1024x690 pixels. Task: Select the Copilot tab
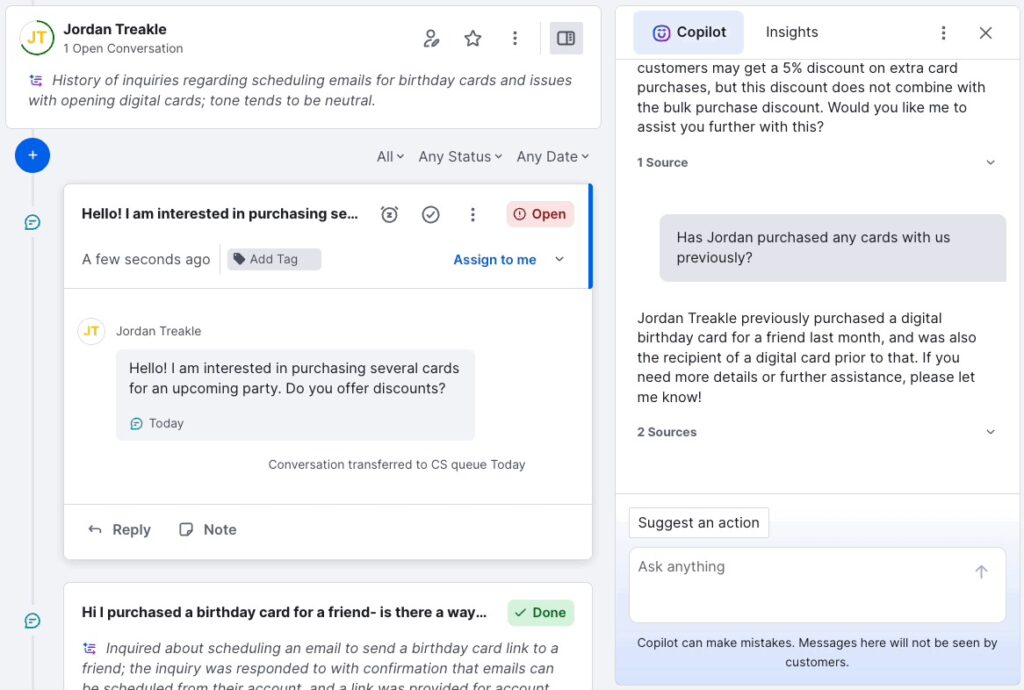(x=689, y=32)
